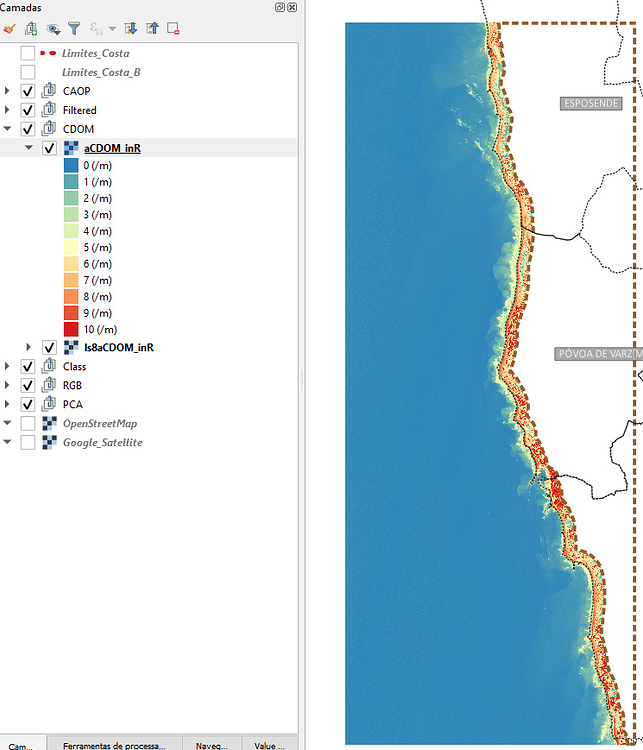Collapse the CDOM group

point(7,129)
